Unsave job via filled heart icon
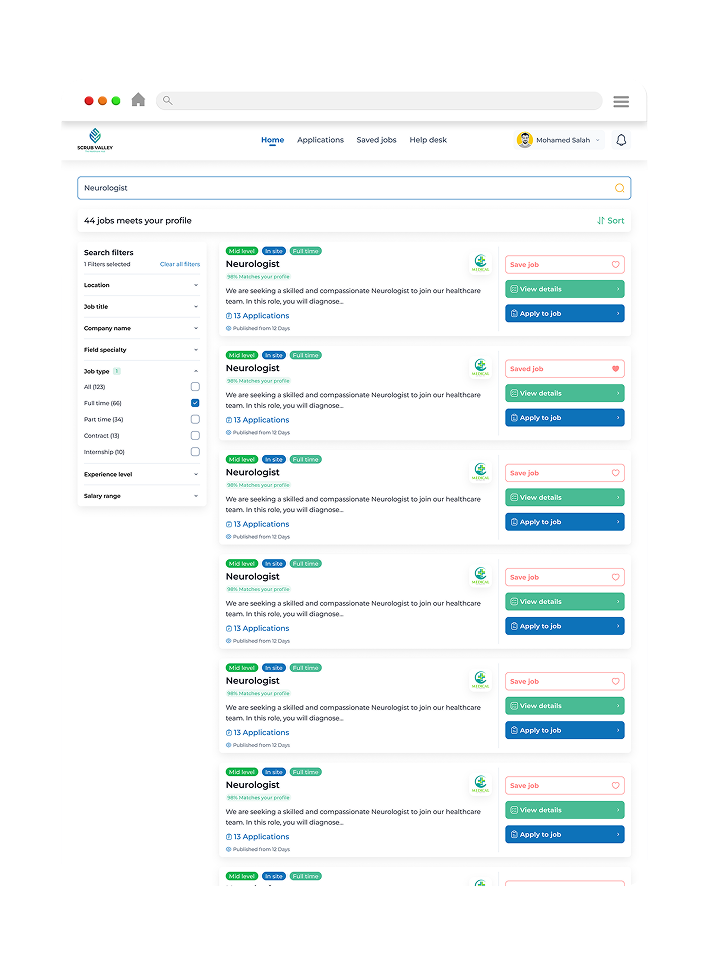 point(616,369)
